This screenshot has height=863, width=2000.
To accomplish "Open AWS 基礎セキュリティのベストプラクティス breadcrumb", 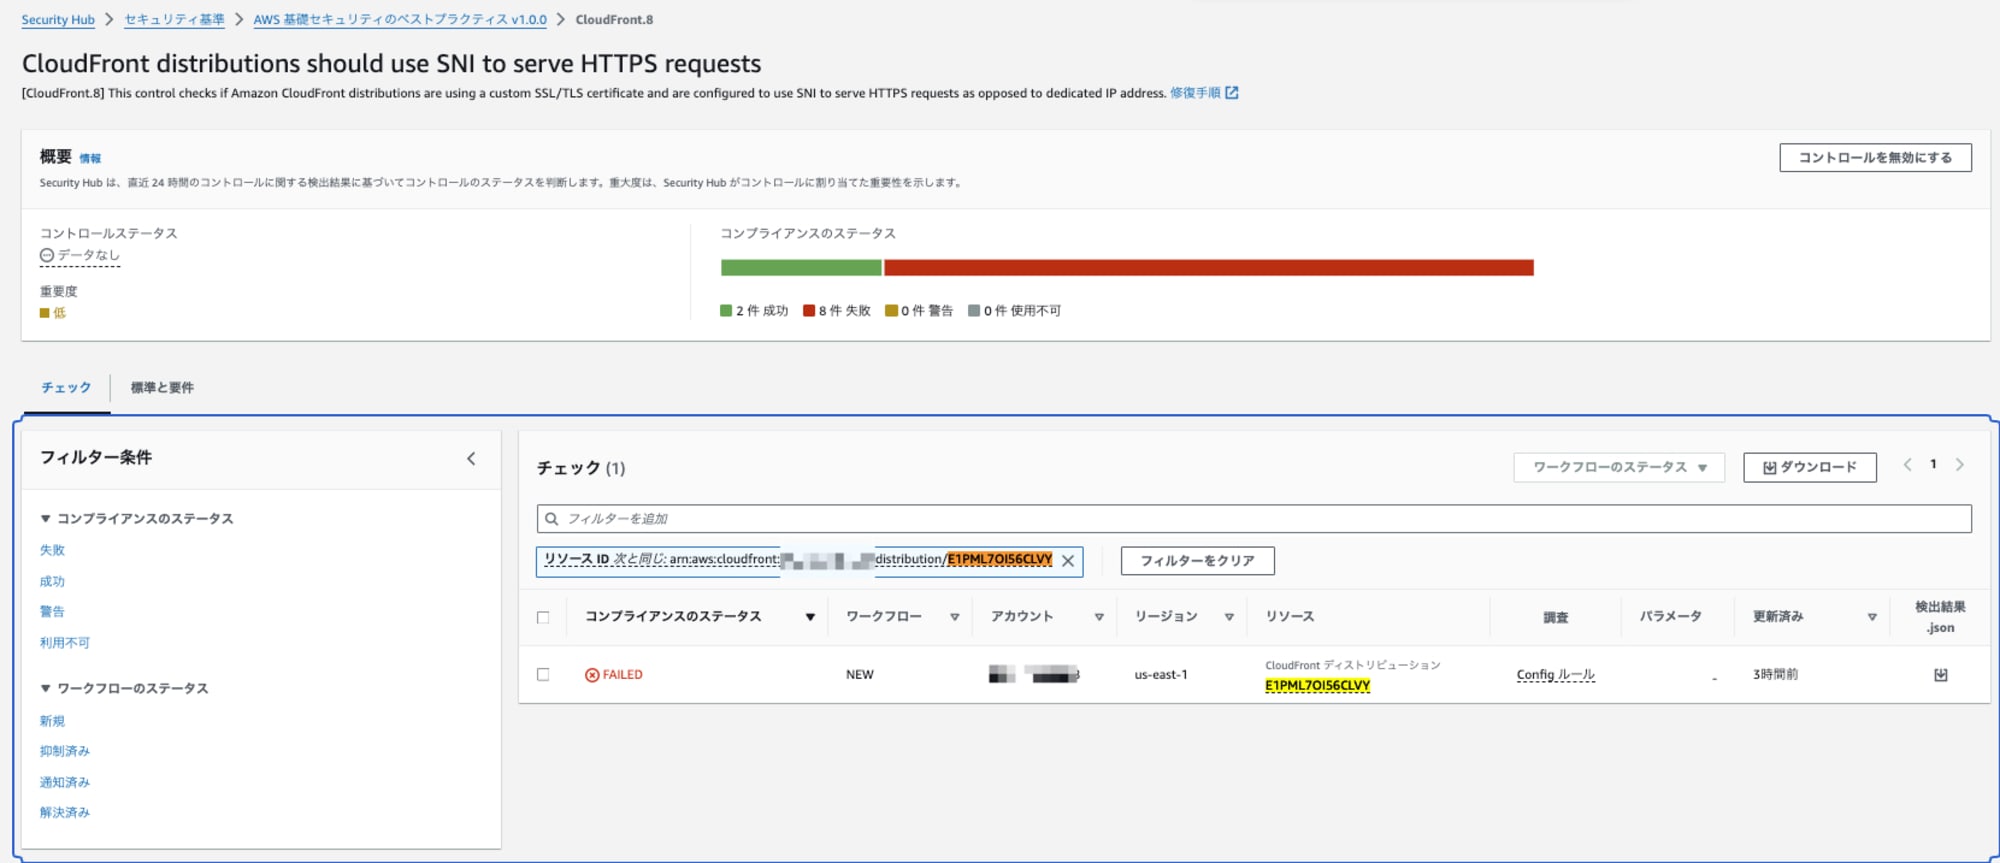I will pos(400,20).
